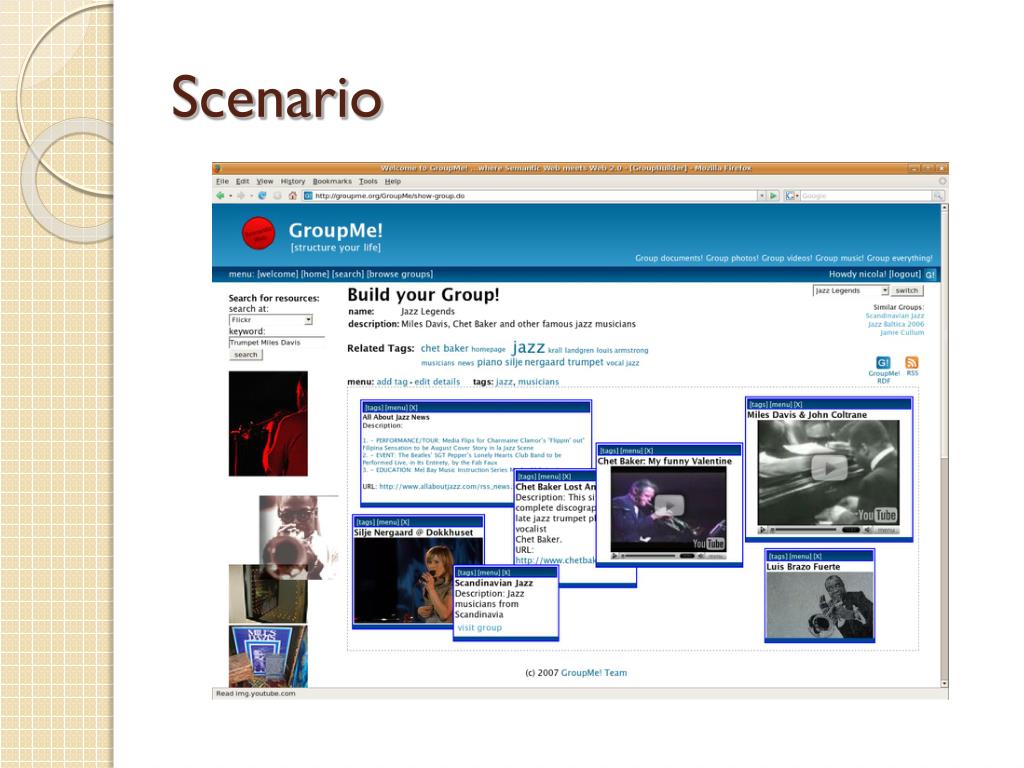Click the switch button
This screenshot has height=768, width=1024.
906,291
